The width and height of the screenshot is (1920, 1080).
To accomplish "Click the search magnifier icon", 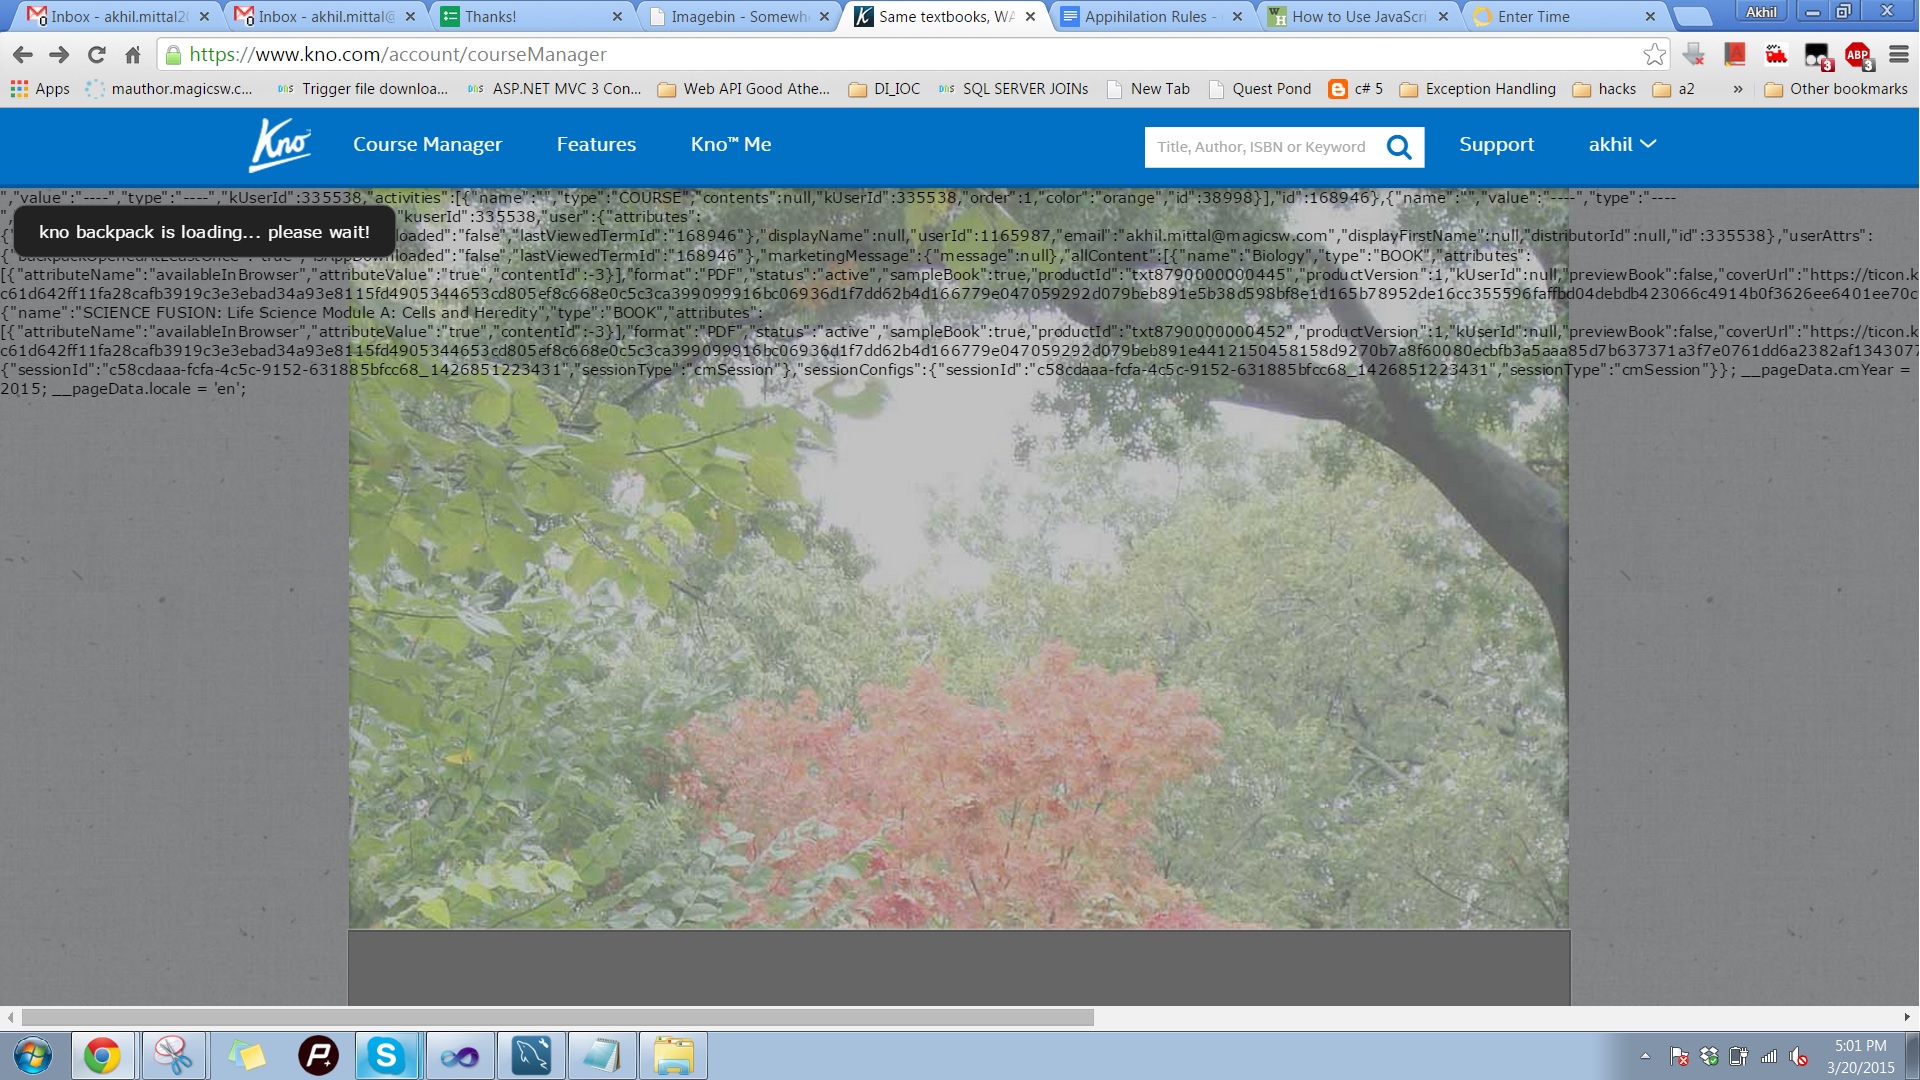I will click(x=1399, y=147).
